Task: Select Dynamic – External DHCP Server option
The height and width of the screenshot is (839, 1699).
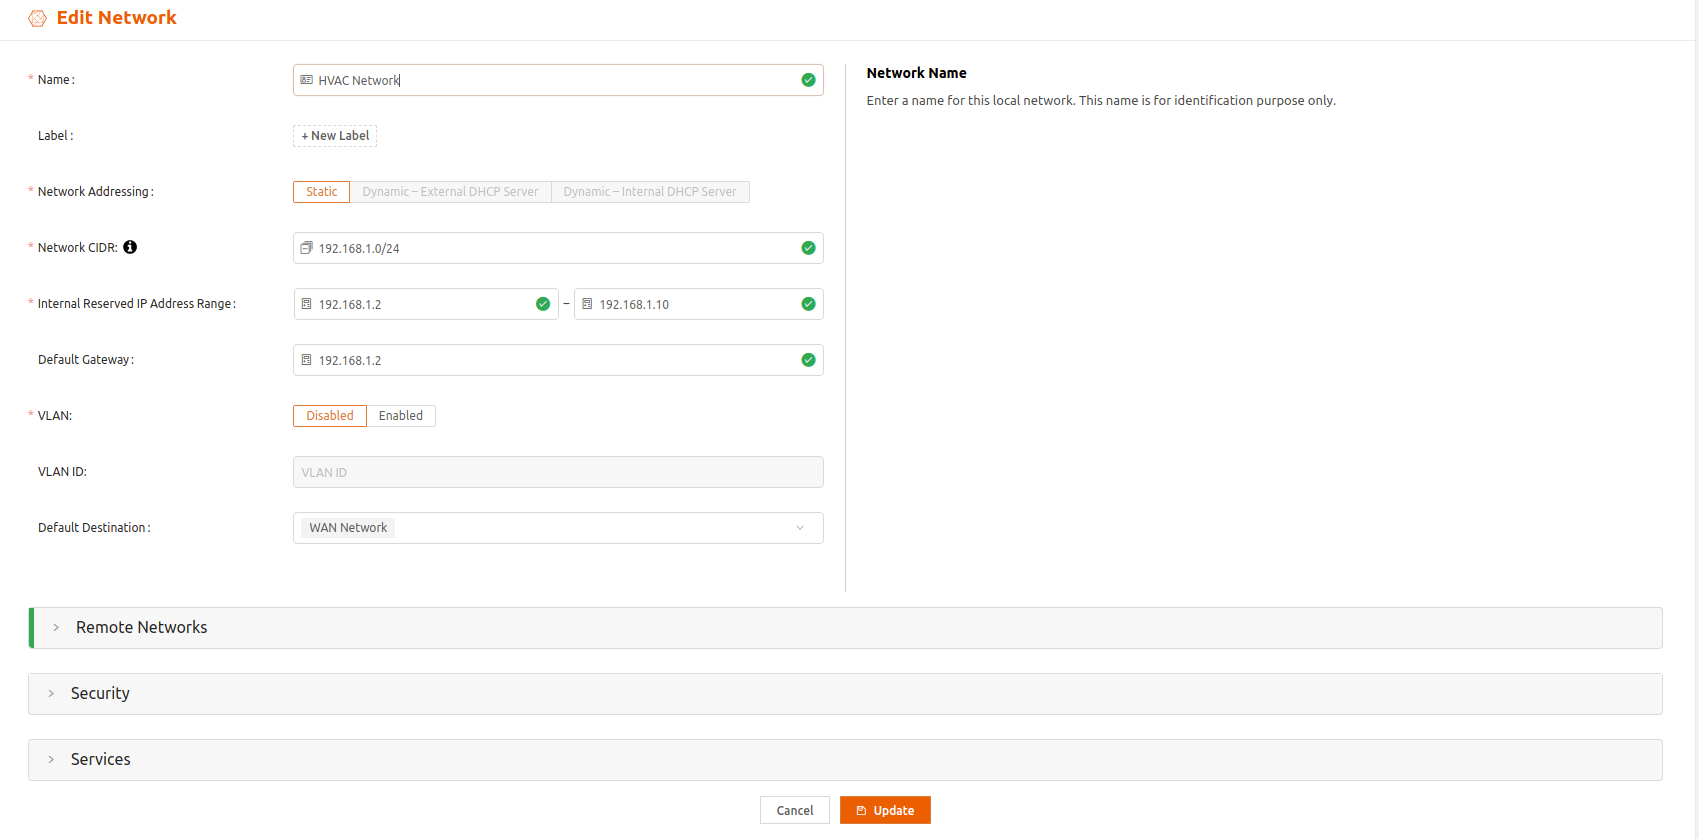Action: [x=450, y=192]
